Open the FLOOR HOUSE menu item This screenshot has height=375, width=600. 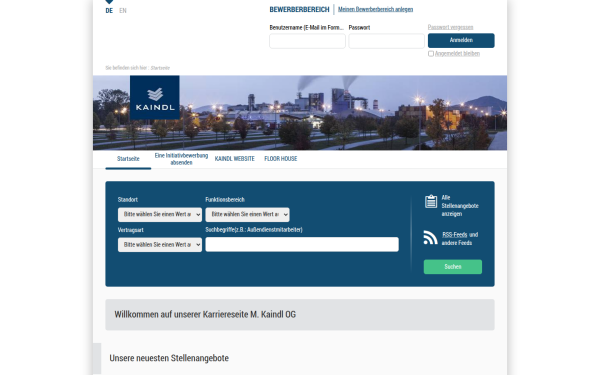[x=281, y=159]
